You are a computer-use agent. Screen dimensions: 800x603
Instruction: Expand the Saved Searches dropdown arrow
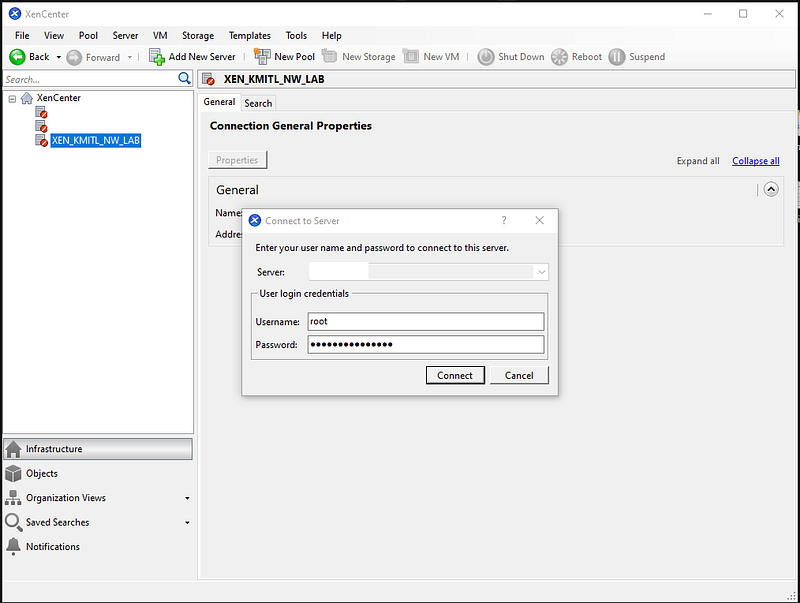click(x=187, y=523)
